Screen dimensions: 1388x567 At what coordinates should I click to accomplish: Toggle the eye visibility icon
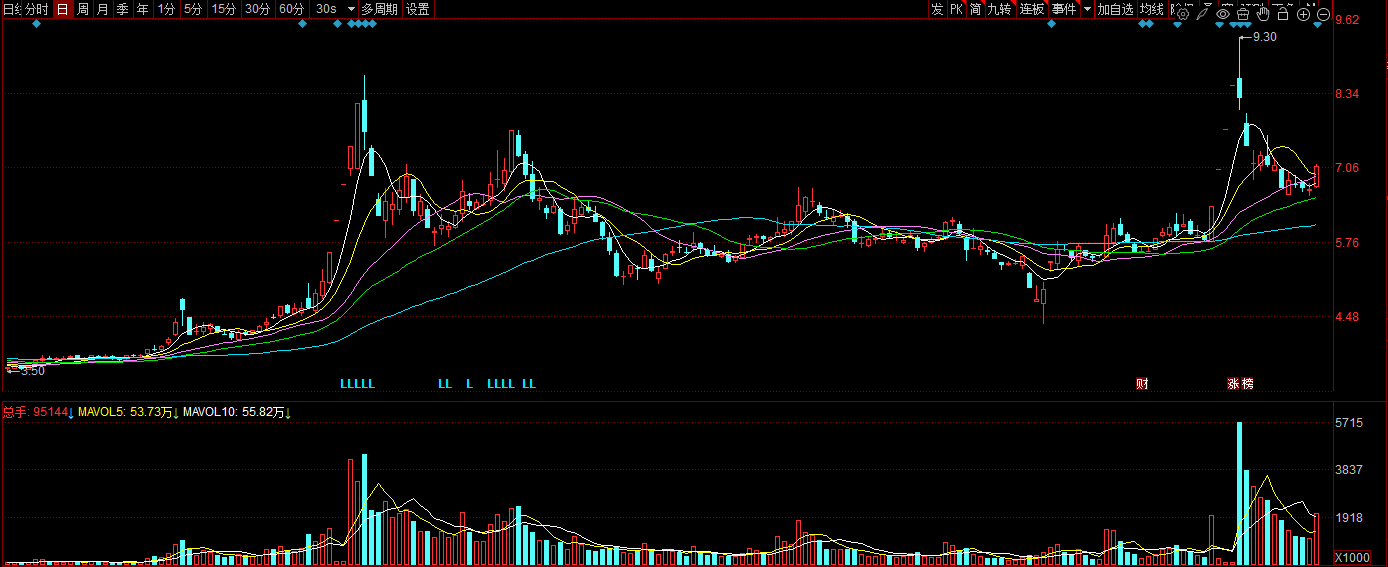coord(1222,14)
